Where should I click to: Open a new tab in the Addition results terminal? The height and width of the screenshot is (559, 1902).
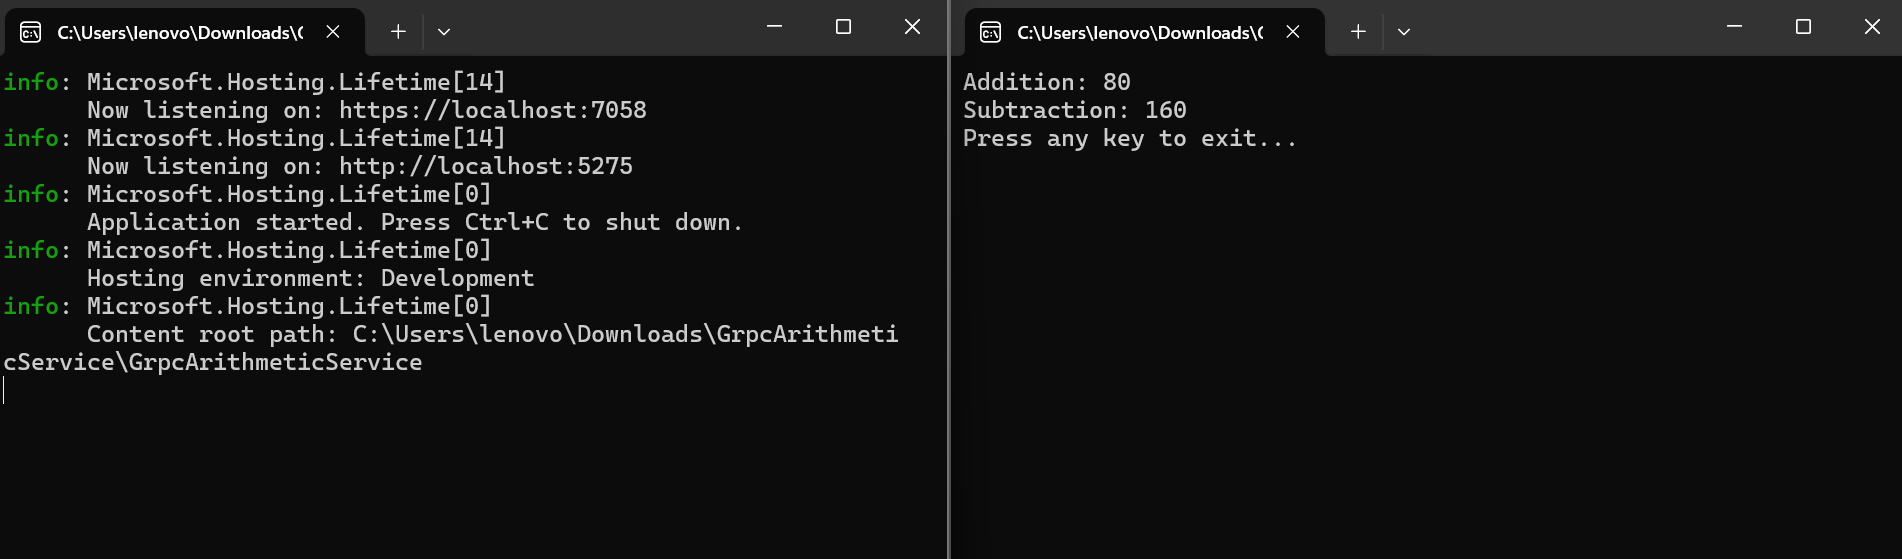coord(1358,32)
